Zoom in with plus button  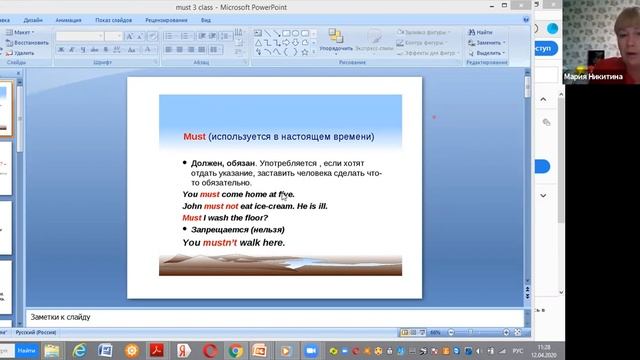pyautogui.click(x=506, y=333)
